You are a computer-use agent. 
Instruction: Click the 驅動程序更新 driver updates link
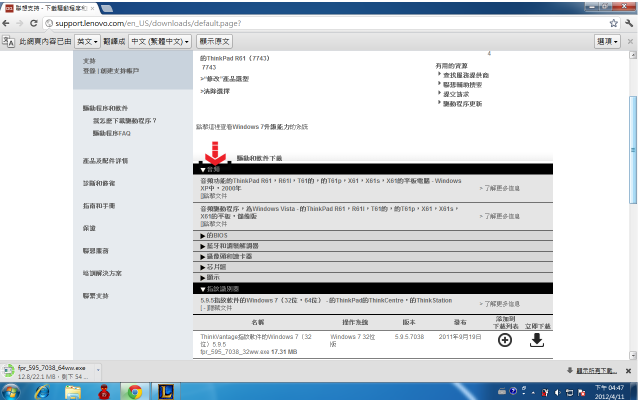tap(462, 104)
